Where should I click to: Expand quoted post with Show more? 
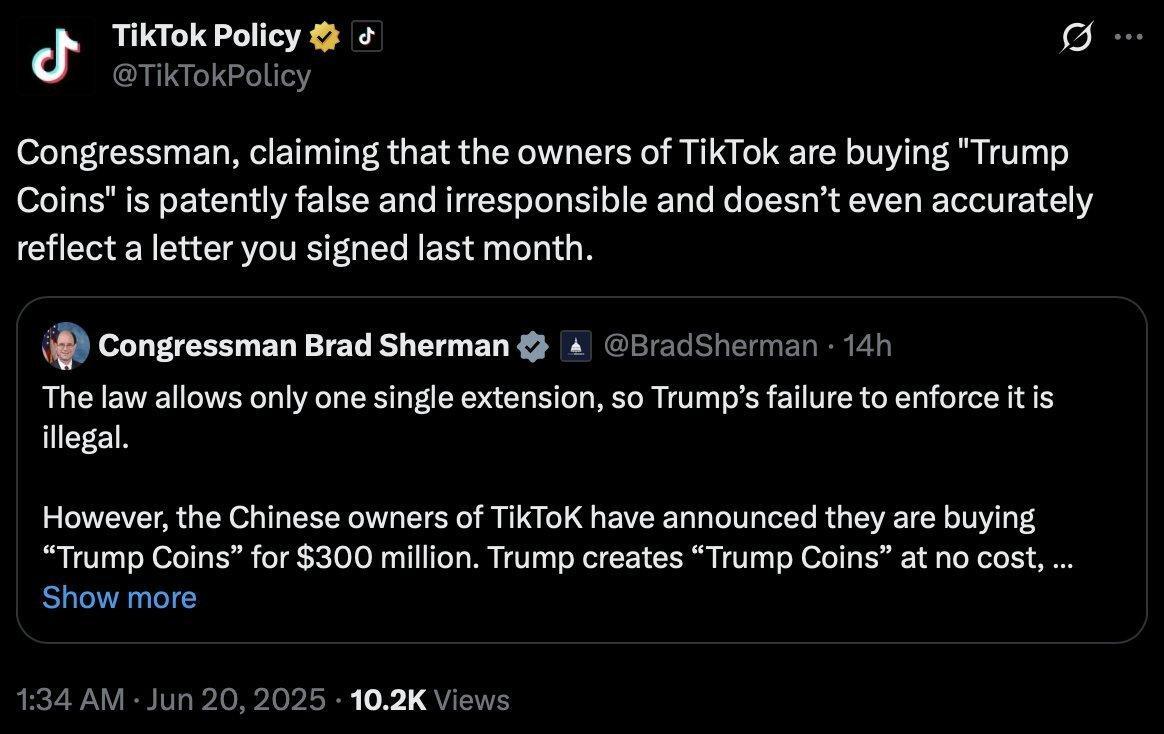click(x=120, y=597)
